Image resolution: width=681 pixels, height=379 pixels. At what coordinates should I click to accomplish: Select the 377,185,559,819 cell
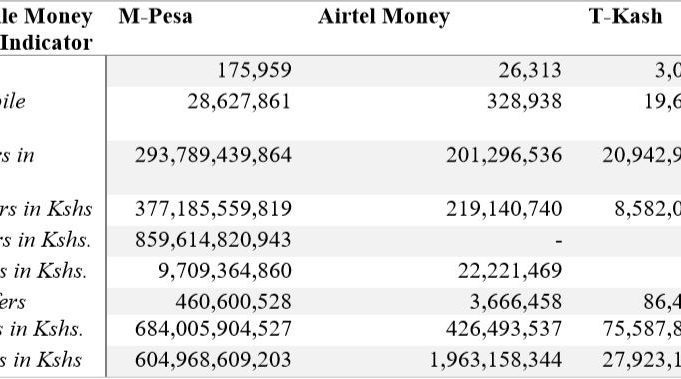pos(213,209)
